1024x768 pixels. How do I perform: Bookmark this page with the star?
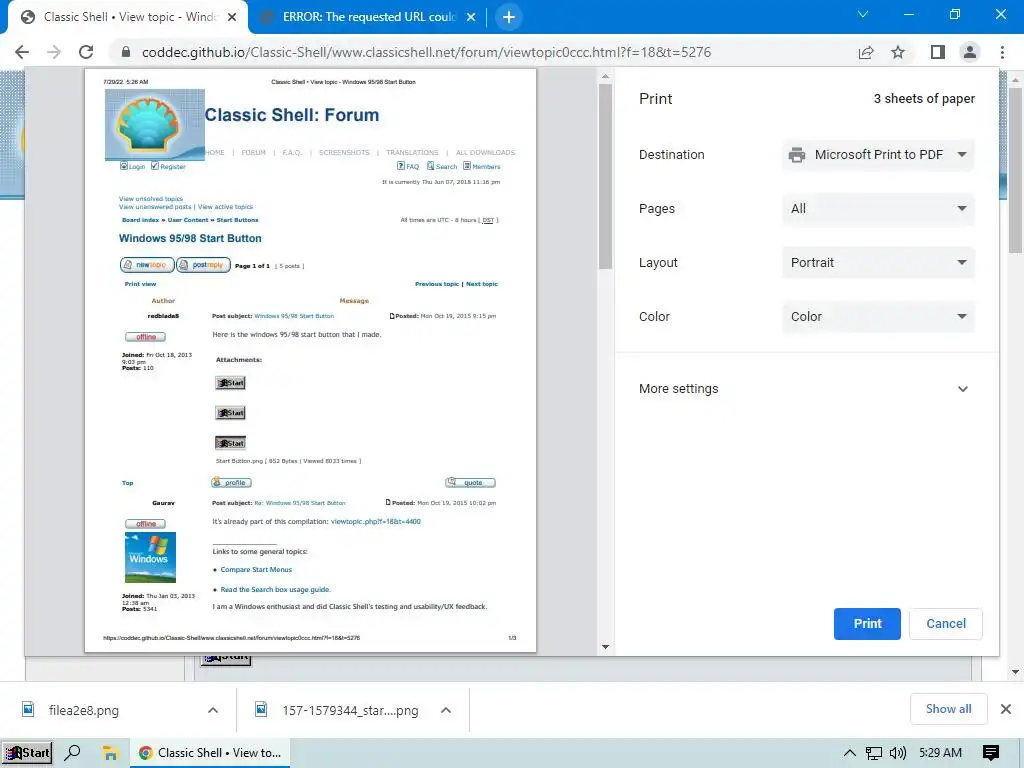898,52
